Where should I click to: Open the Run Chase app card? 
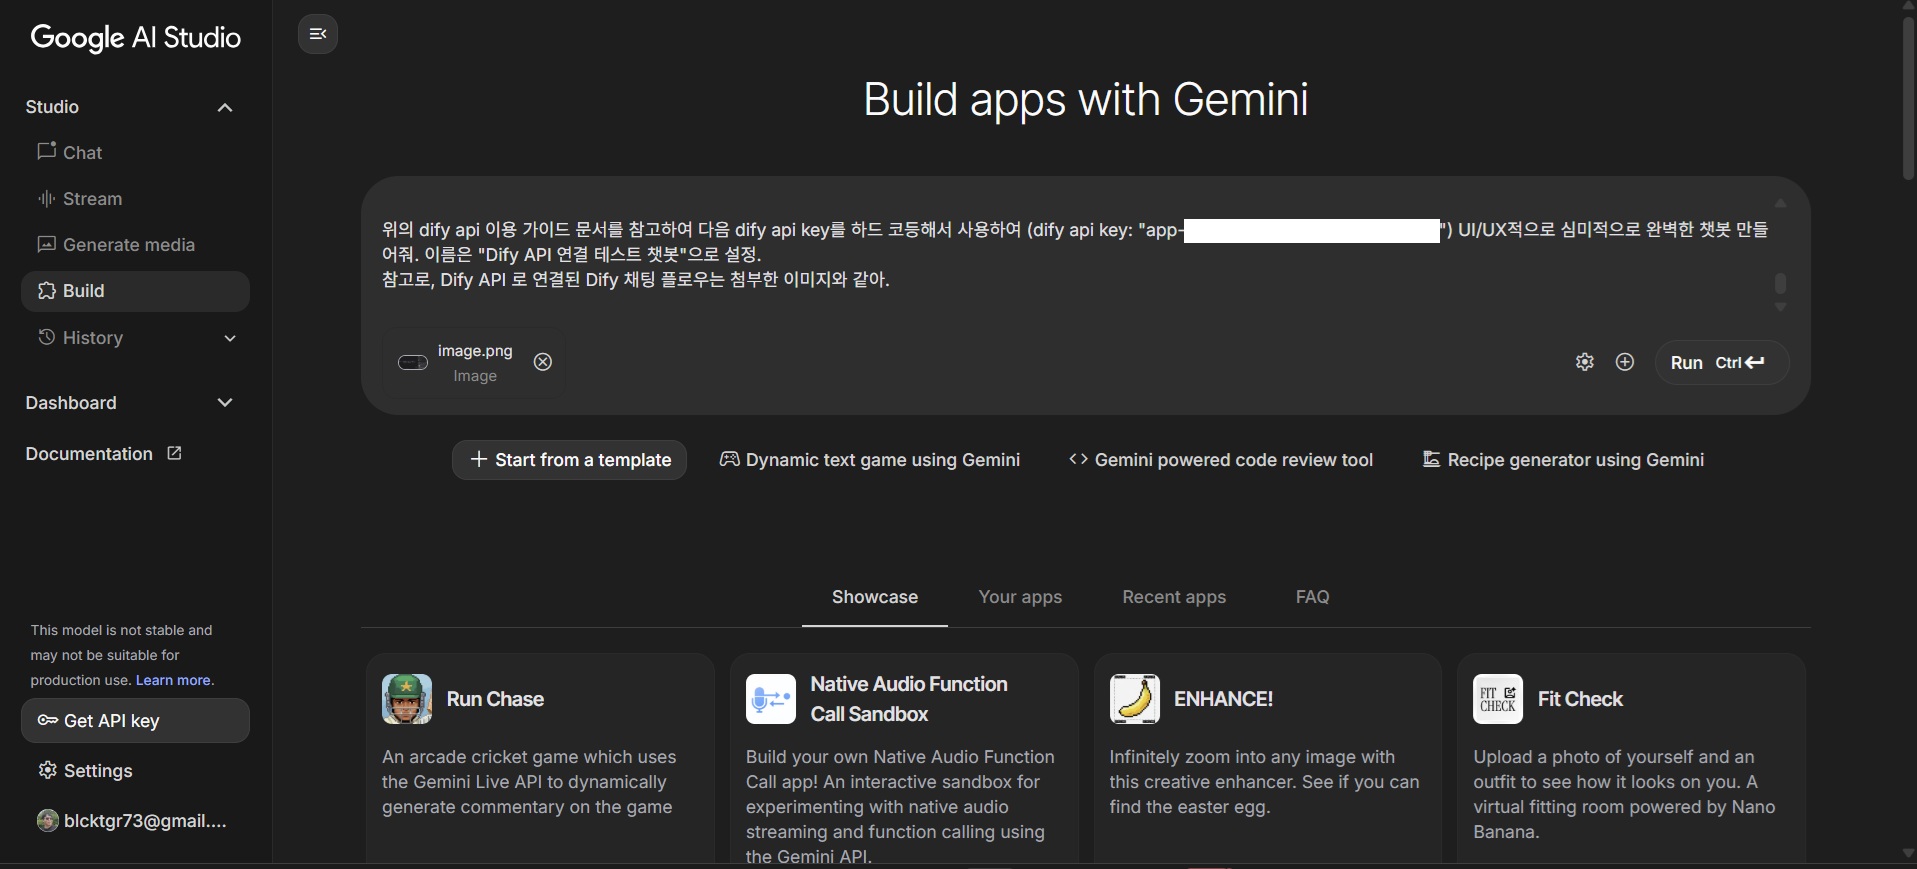pyautogui.click(x=540, y=758)
